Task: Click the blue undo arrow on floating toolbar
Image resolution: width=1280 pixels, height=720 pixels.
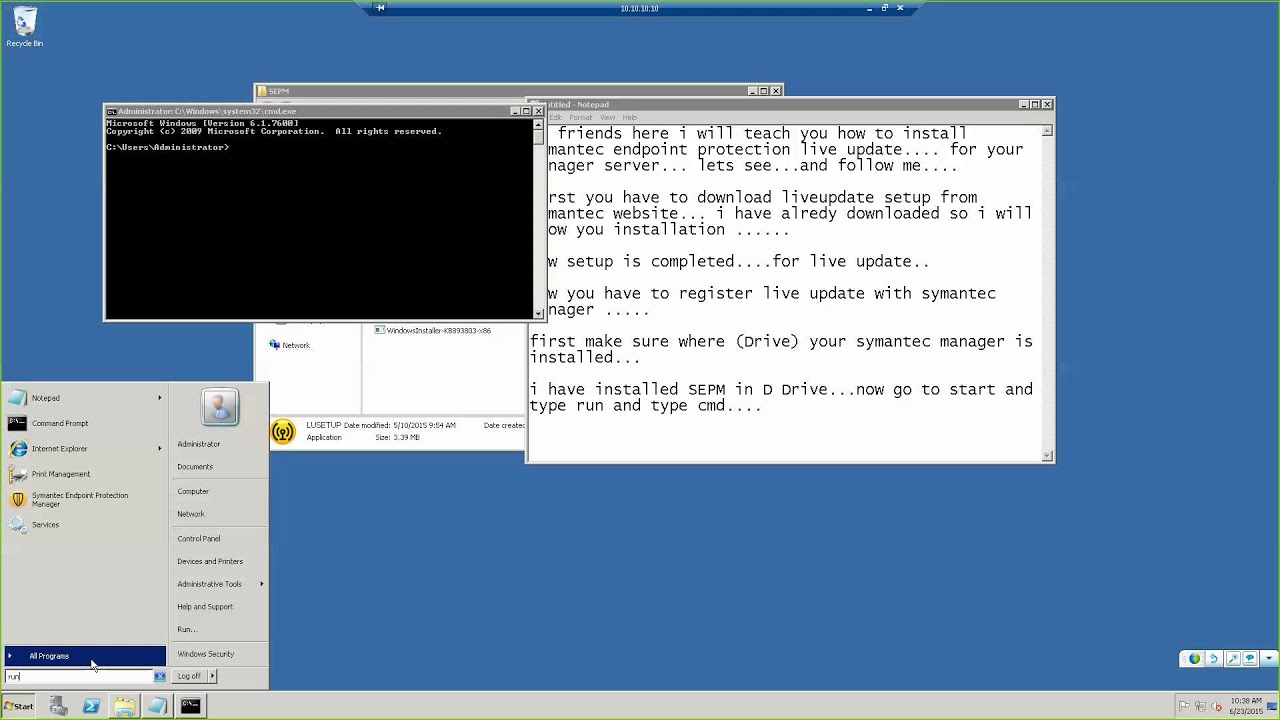Action: [x=1213, y=659]
